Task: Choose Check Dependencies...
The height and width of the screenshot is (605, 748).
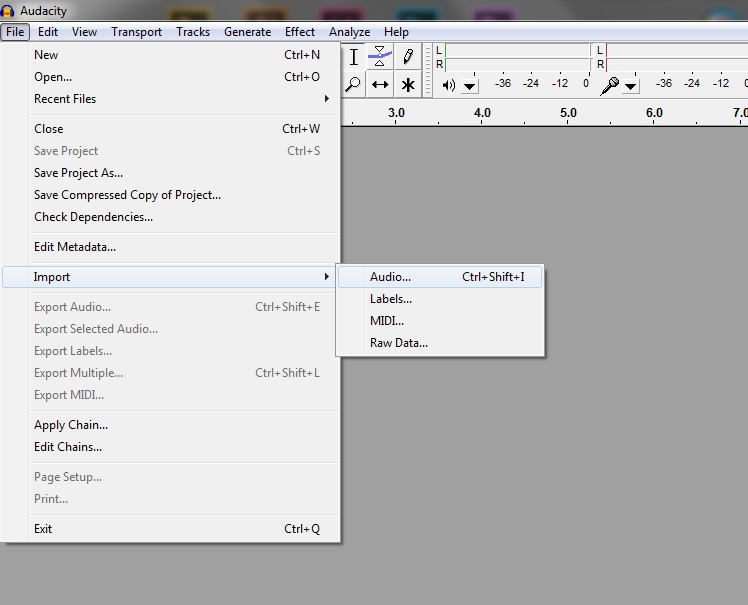Action: 171,217
